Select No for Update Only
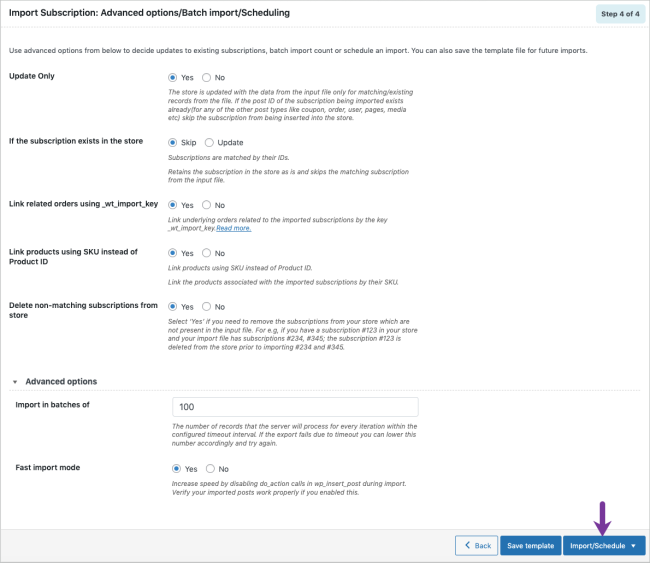Image resolution: width=650 pixels, height=563 pixels. [x=206, y=78]
